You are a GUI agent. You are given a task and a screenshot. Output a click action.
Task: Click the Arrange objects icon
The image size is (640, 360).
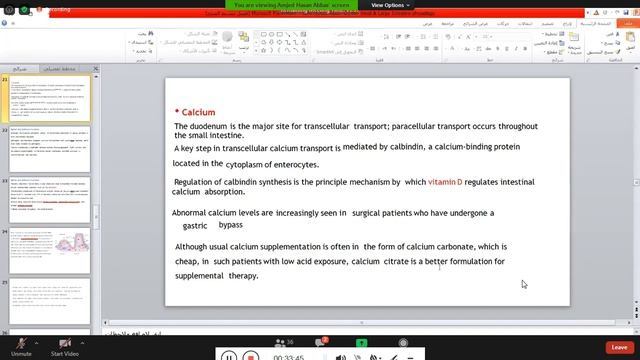(x=244, y=37)
